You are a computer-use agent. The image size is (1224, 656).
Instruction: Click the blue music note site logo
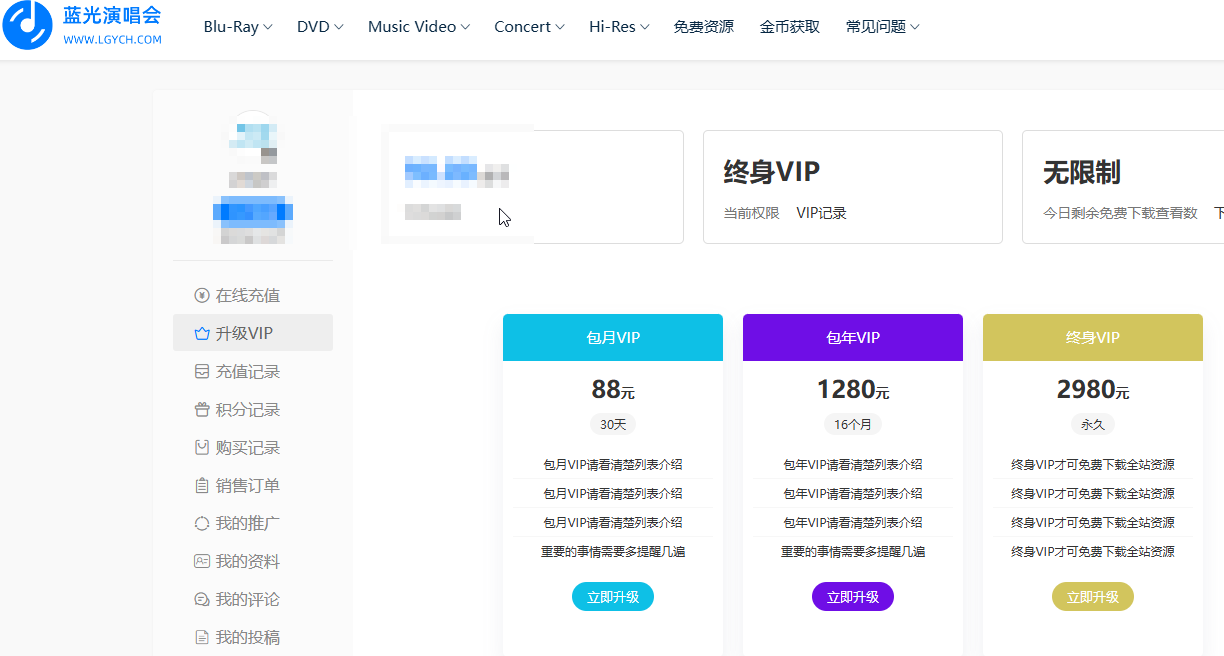tap(27, 25)
